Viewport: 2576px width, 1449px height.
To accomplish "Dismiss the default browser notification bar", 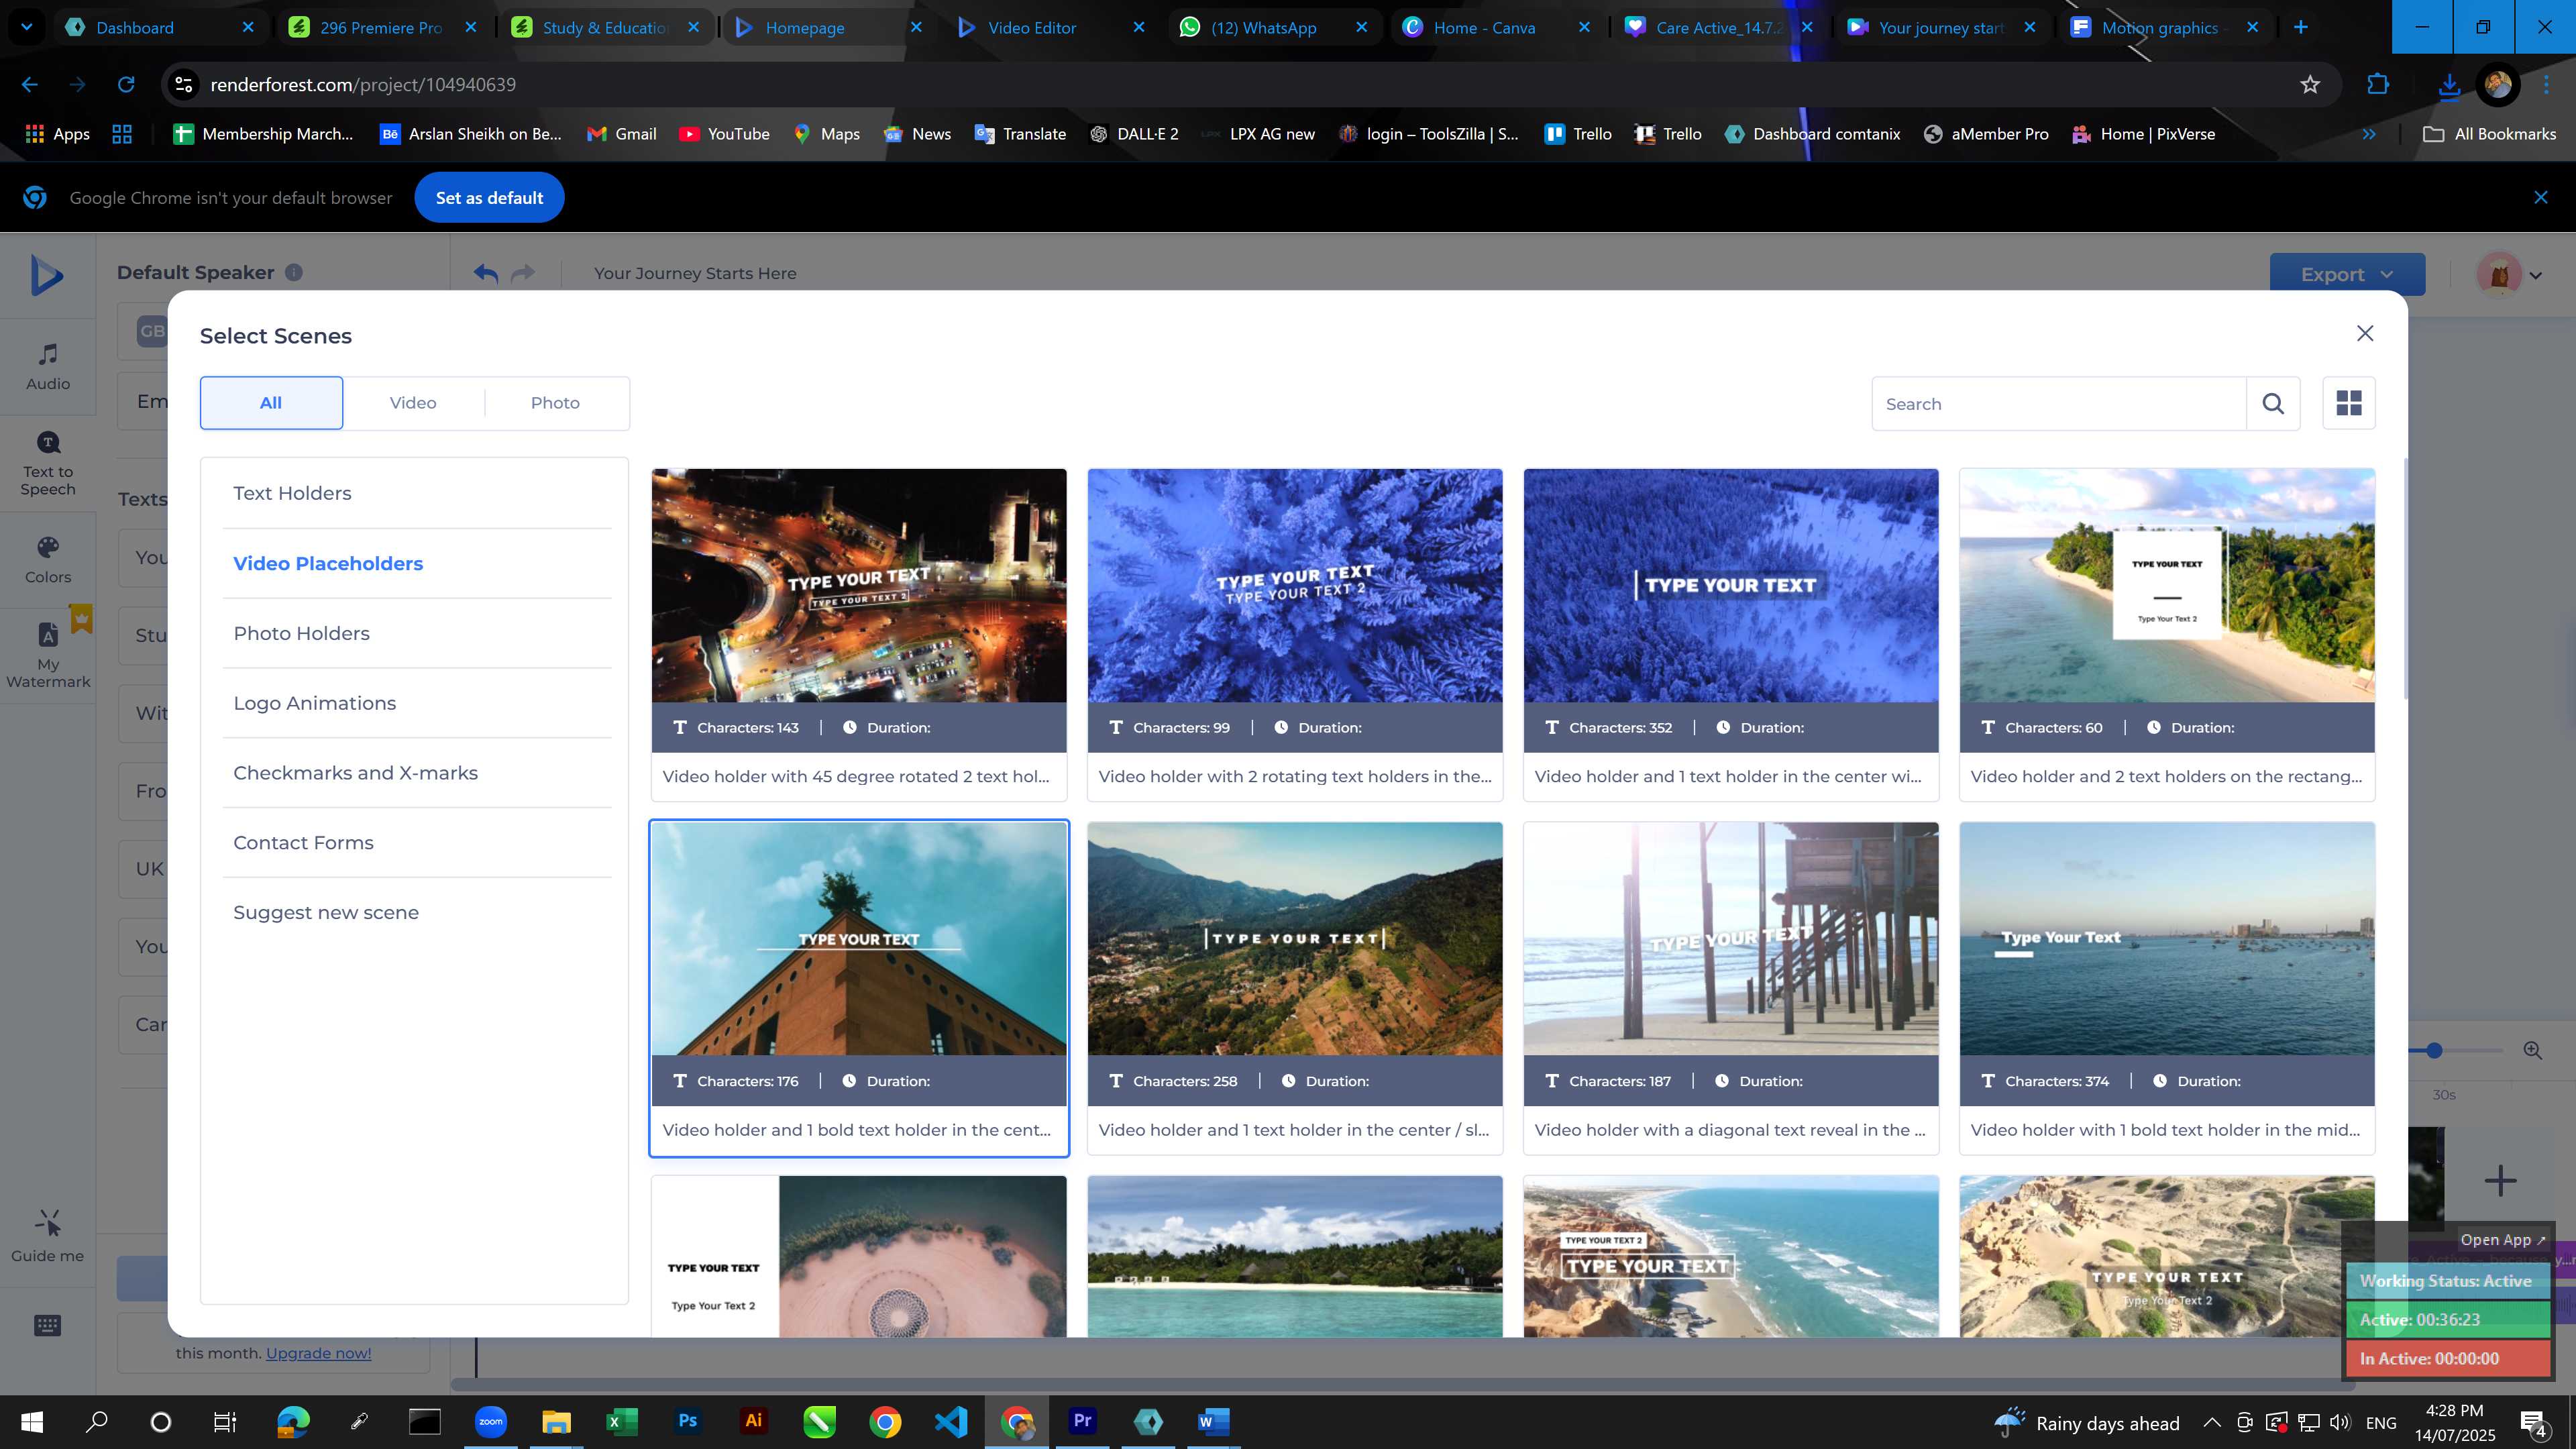I will [x=2541, y=198].
